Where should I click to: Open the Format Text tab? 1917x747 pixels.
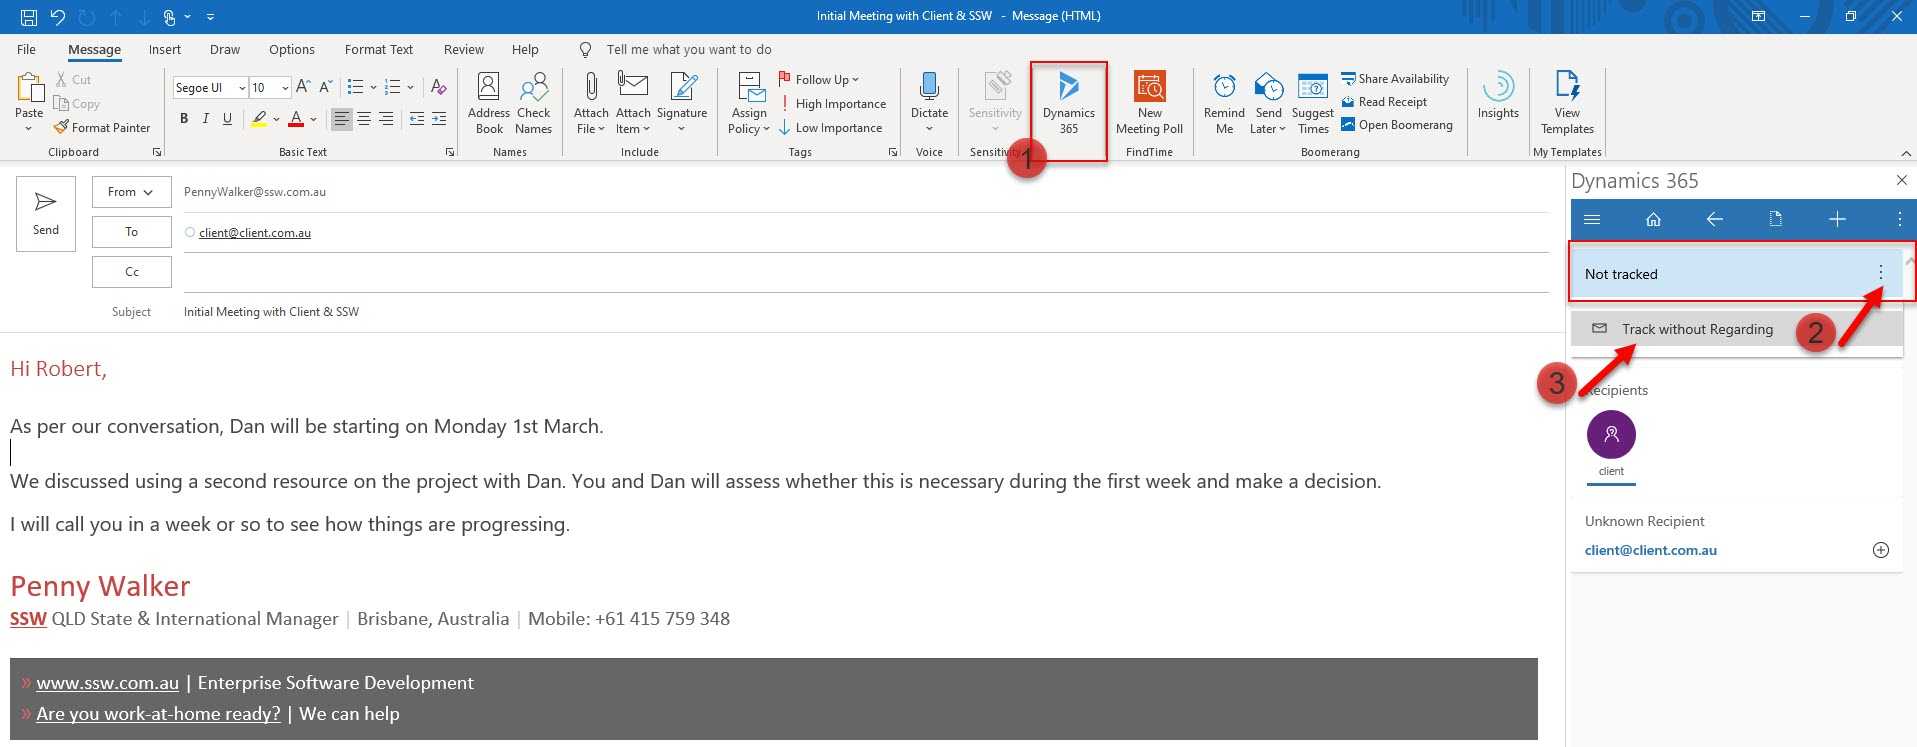click(378, 49)
